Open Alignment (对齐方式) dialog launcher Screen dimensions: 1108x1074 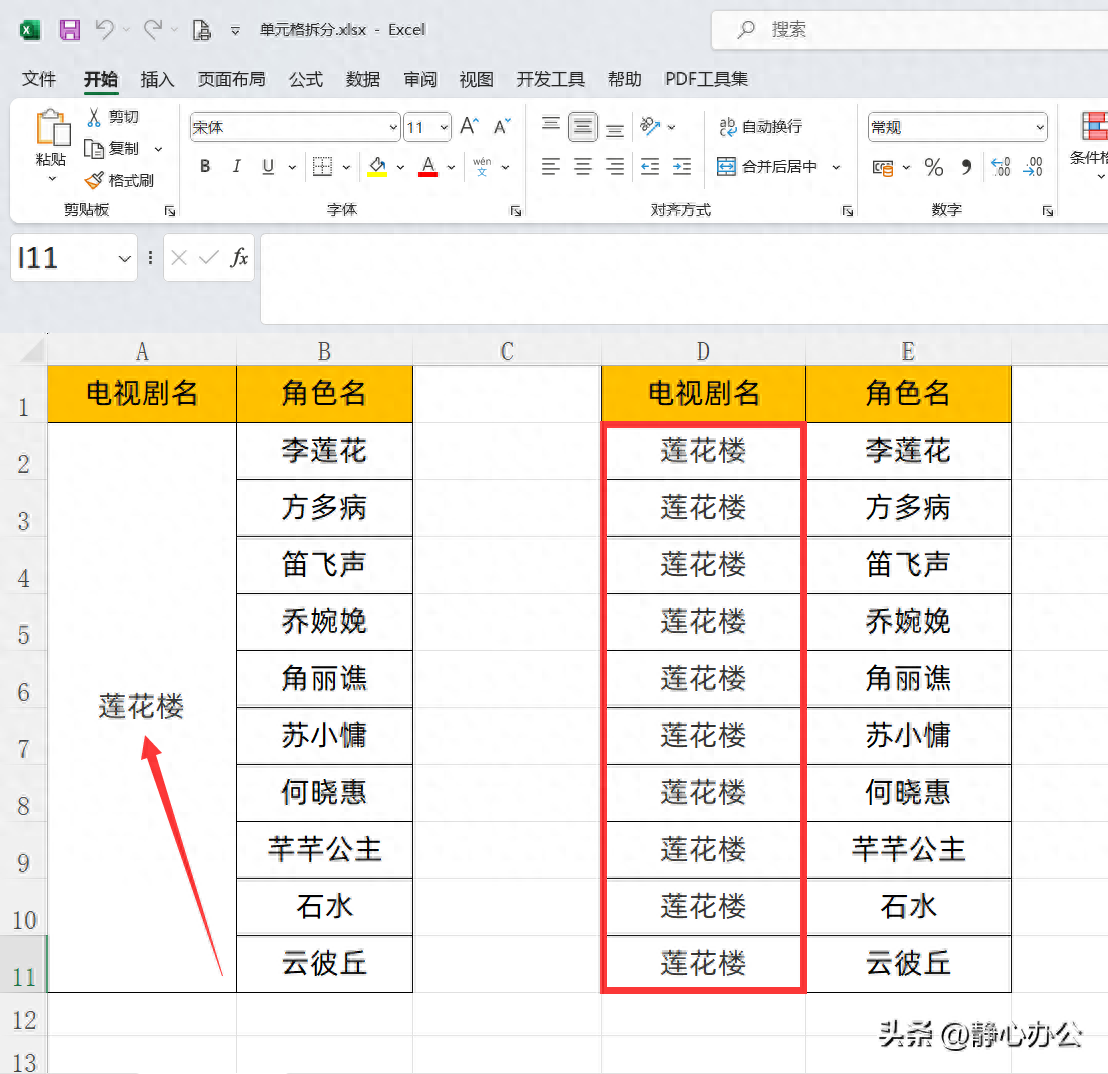point(847,211)
